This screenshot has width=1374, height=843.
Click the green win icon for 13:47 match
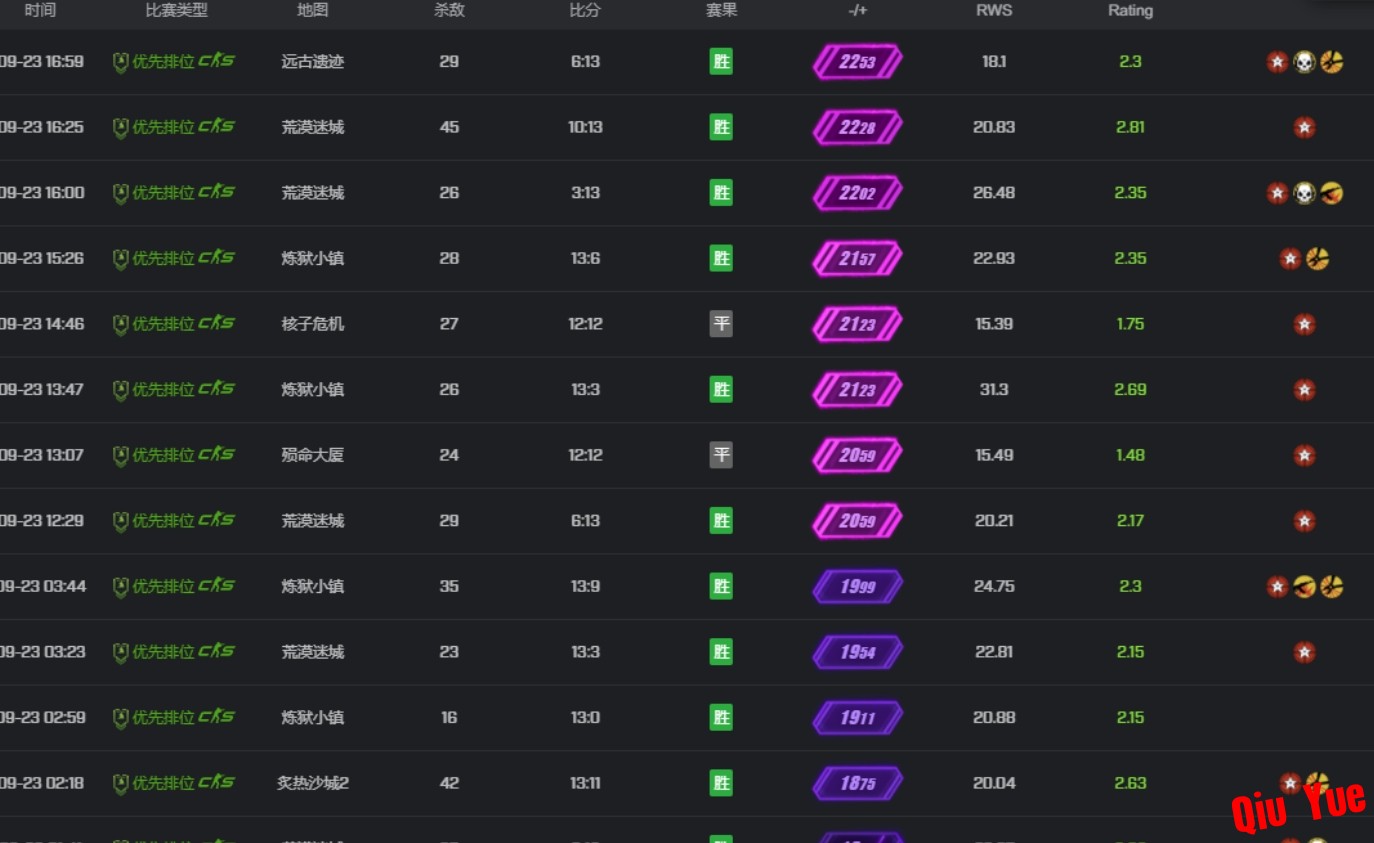point(721,389)
